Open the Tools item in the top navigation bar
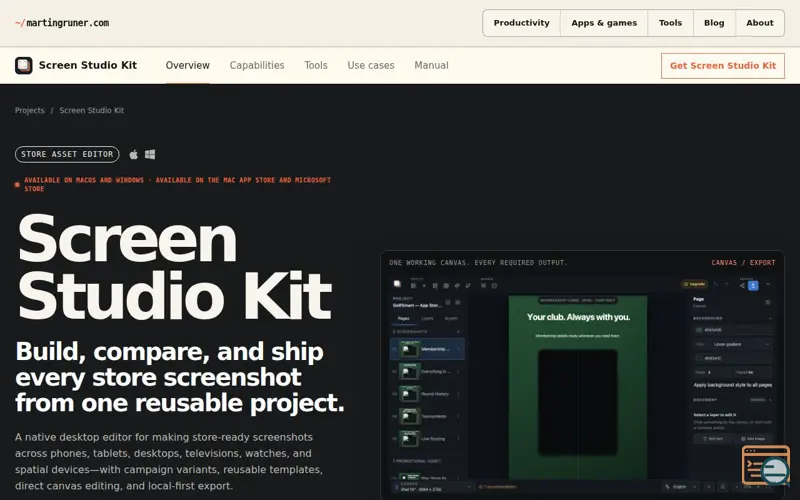This screenshot has height=500, width=800. point(670,23)
